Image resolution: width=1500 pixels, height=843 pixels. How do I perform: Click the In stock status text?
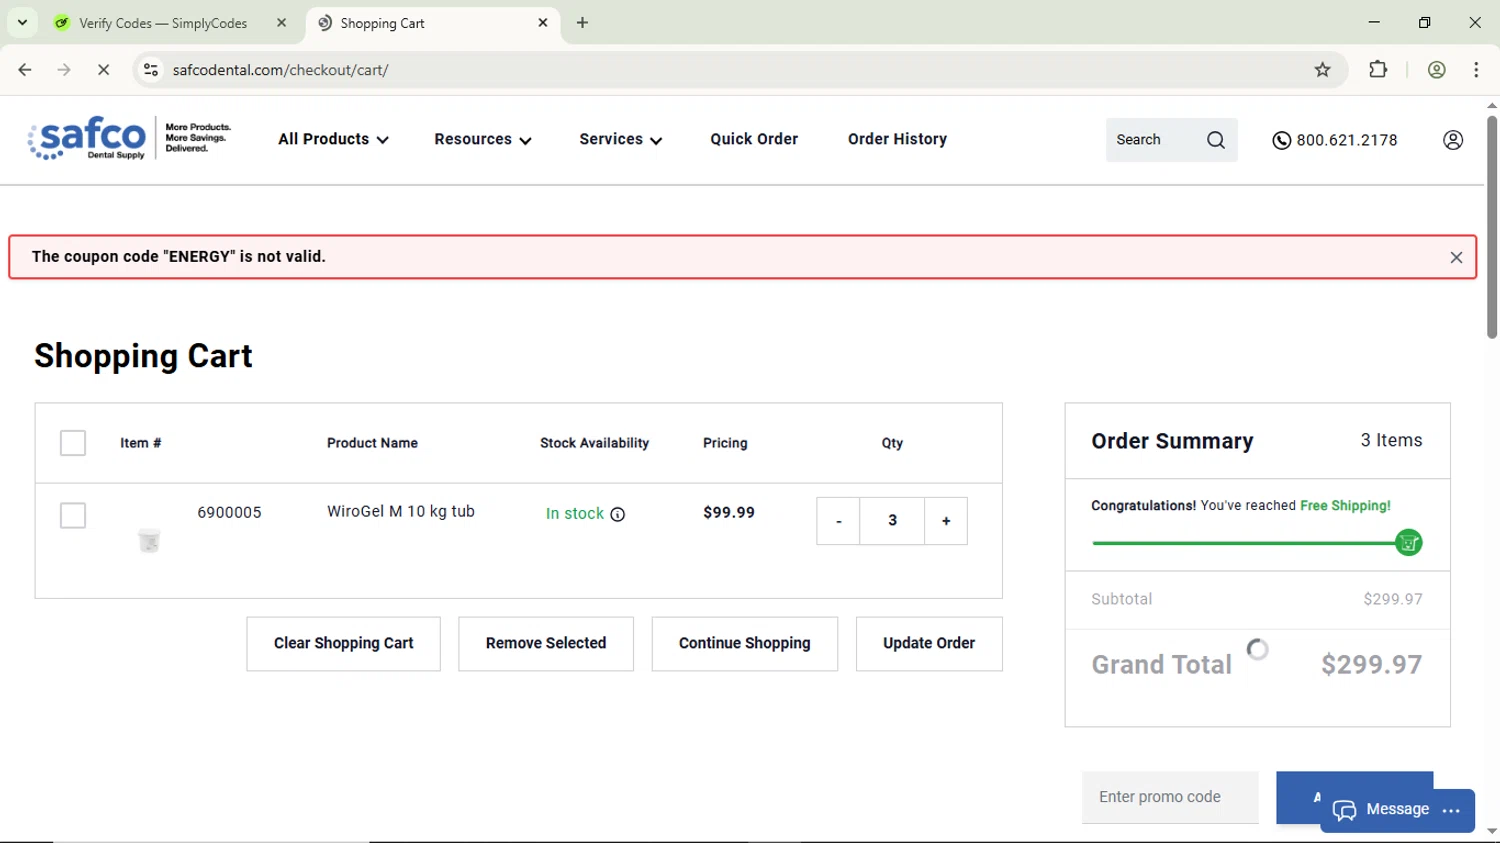(x=575, y=514)
